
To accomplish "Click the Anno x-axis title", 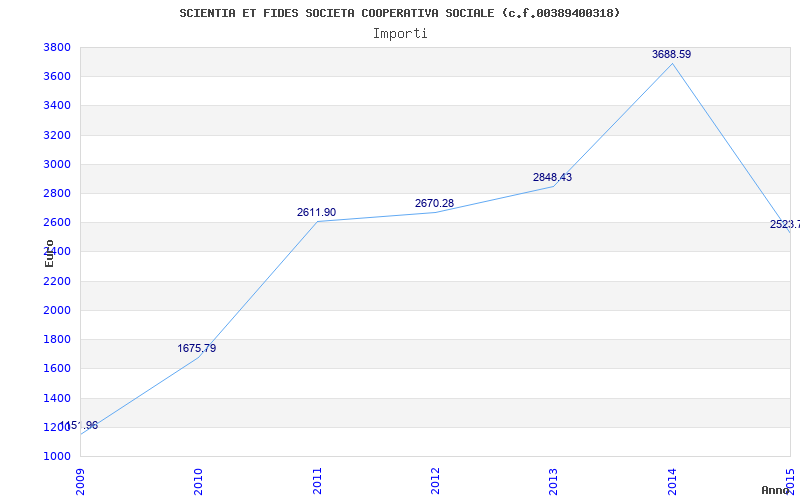I will 776,490.
